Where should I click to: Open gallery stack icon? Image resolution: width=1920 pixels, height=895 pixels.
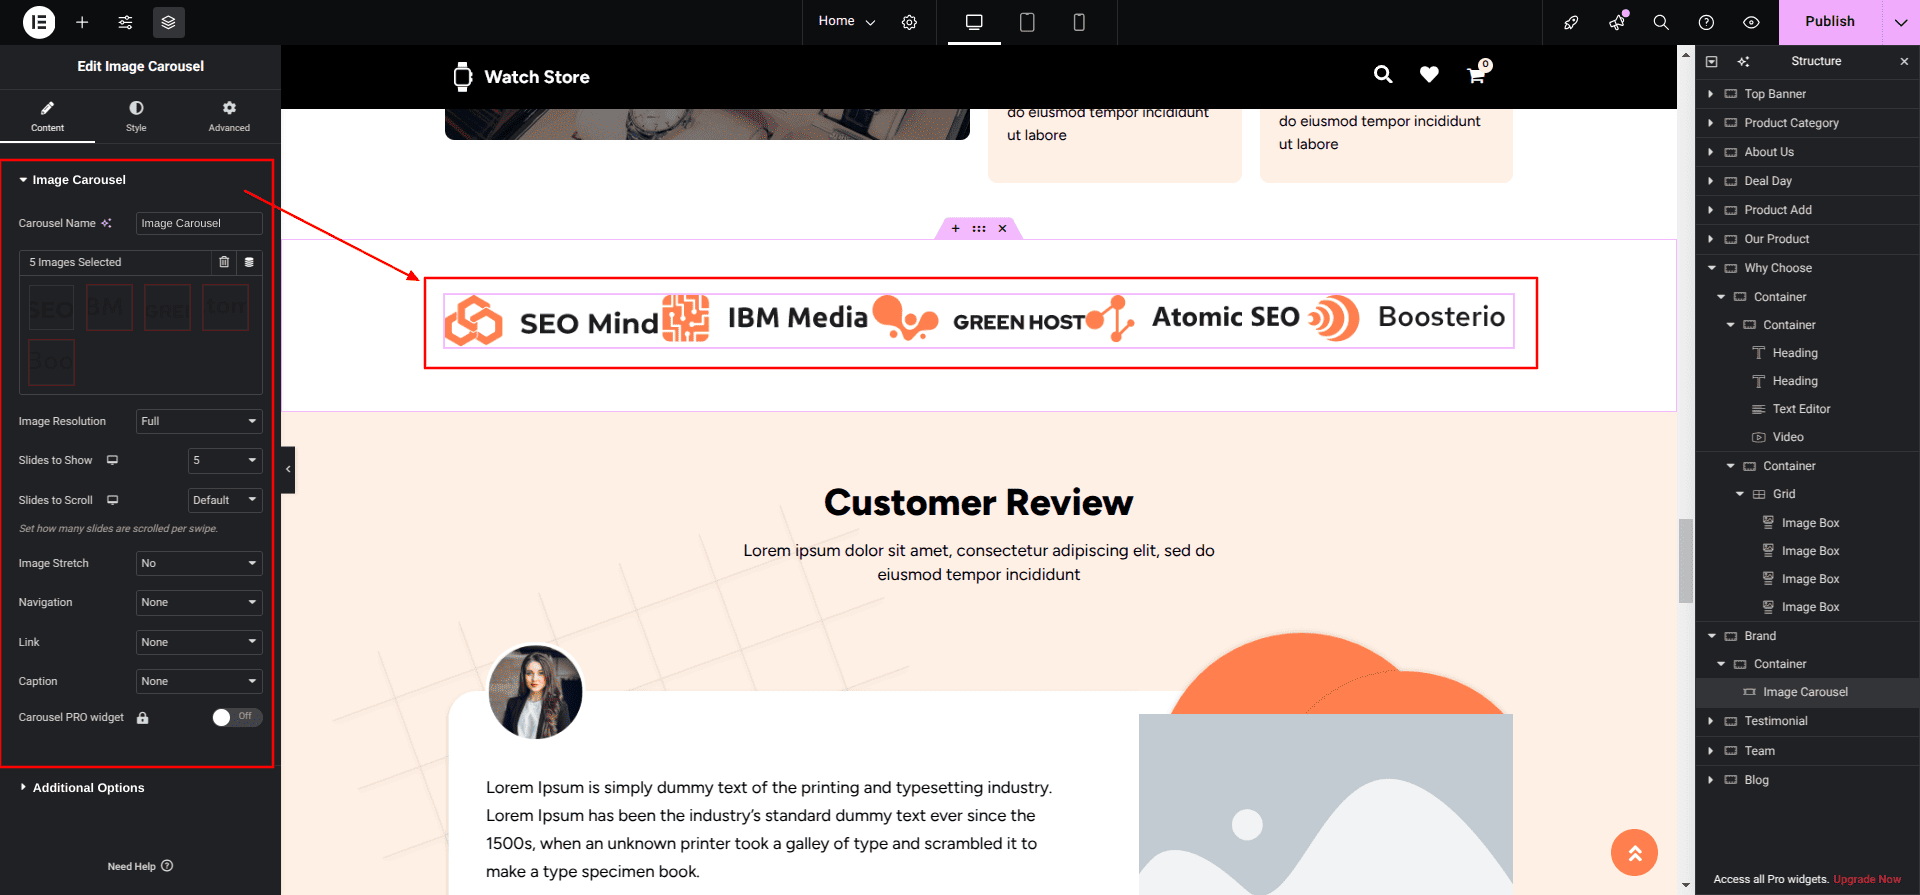(249, 262)
